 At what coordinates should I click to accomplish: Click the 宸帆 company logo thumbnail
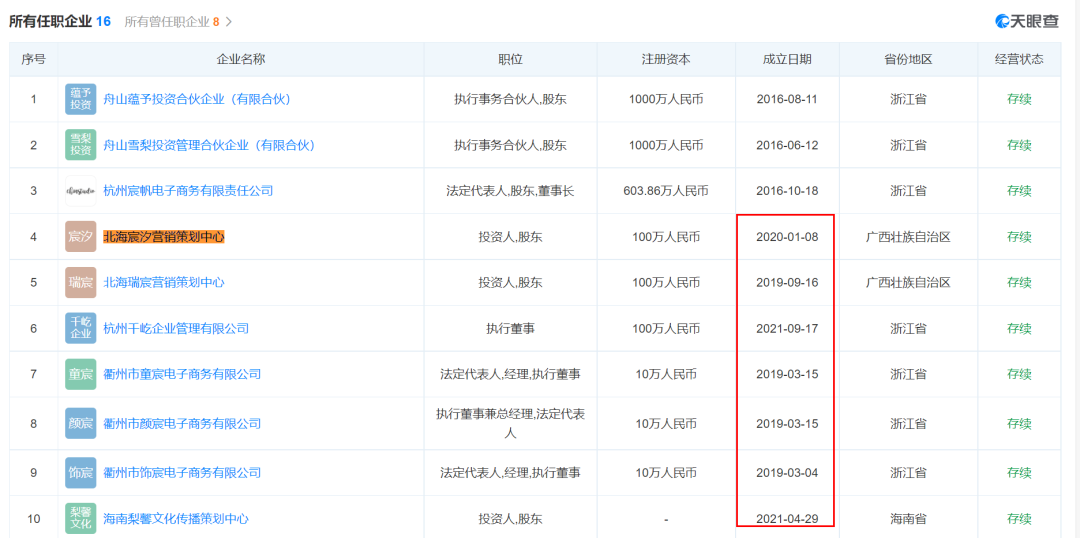point(81,191)
